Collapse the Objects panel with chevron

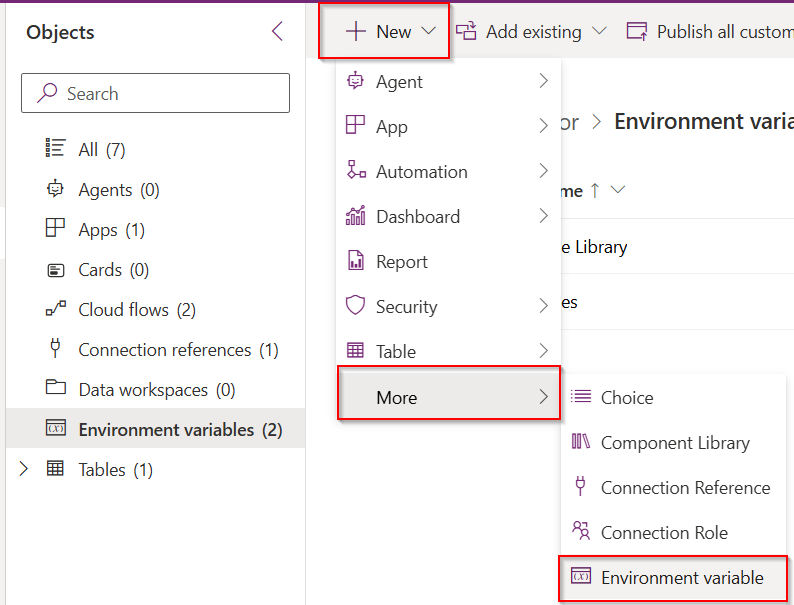coord(278,32)
